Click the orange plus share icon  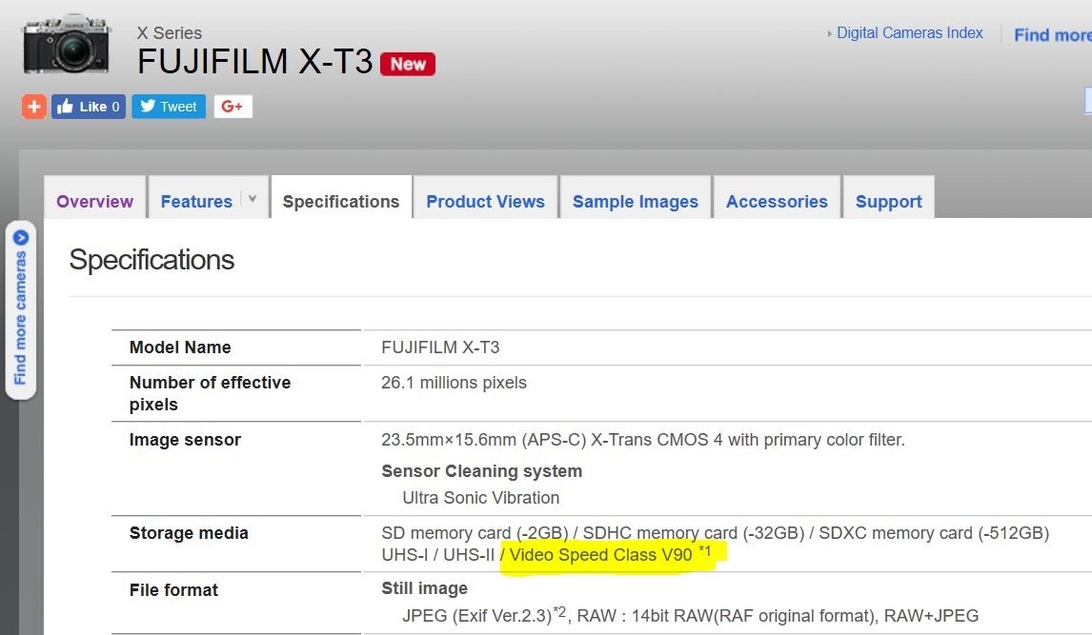(34, 107)
